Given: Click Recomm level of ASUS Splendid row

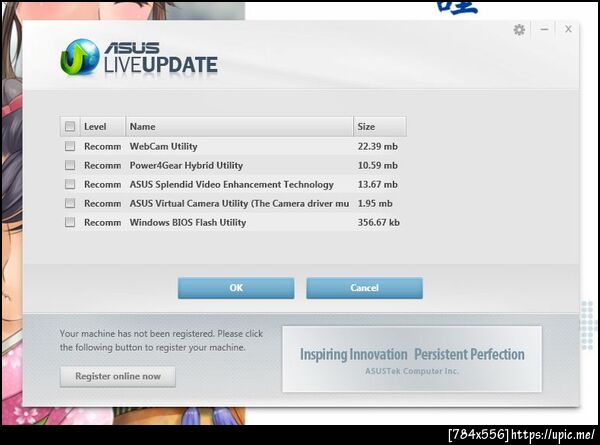Looking at the screenshot, I should tap(103, 185).
